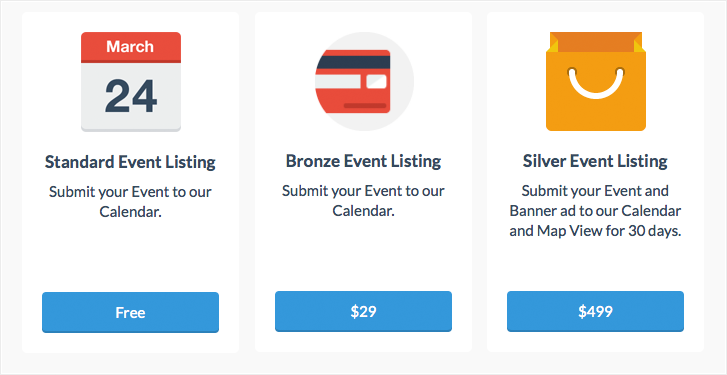Click the Standard listing description text

pos(130,203)
